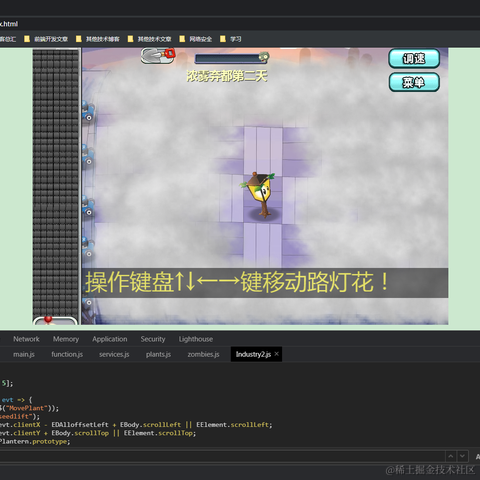Switch to the Lighthouse DevTools tab
The height and width of the screenshot is (480, 480).
point(196,339)
